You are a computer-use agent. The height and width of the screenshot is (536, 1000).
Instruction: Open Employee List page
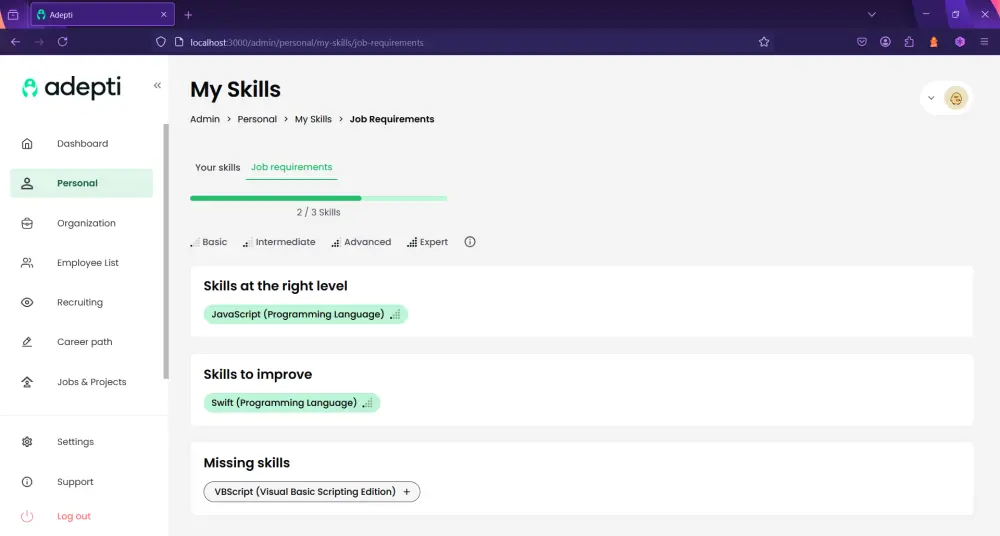82,263
